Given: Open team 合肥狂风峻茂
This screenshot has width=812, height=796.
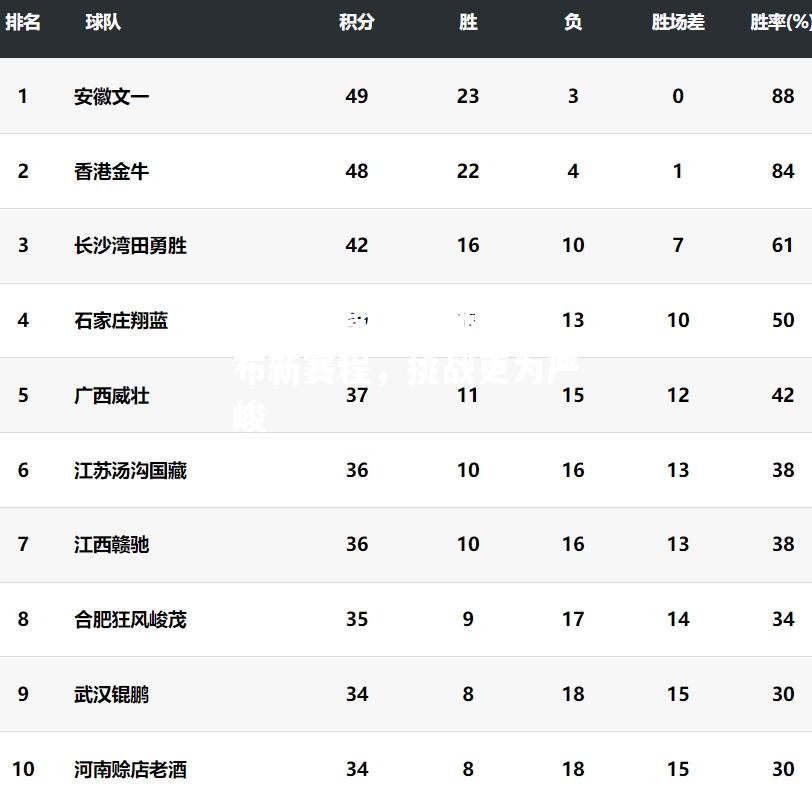Looking at the screenshot, I should [130, 619].
